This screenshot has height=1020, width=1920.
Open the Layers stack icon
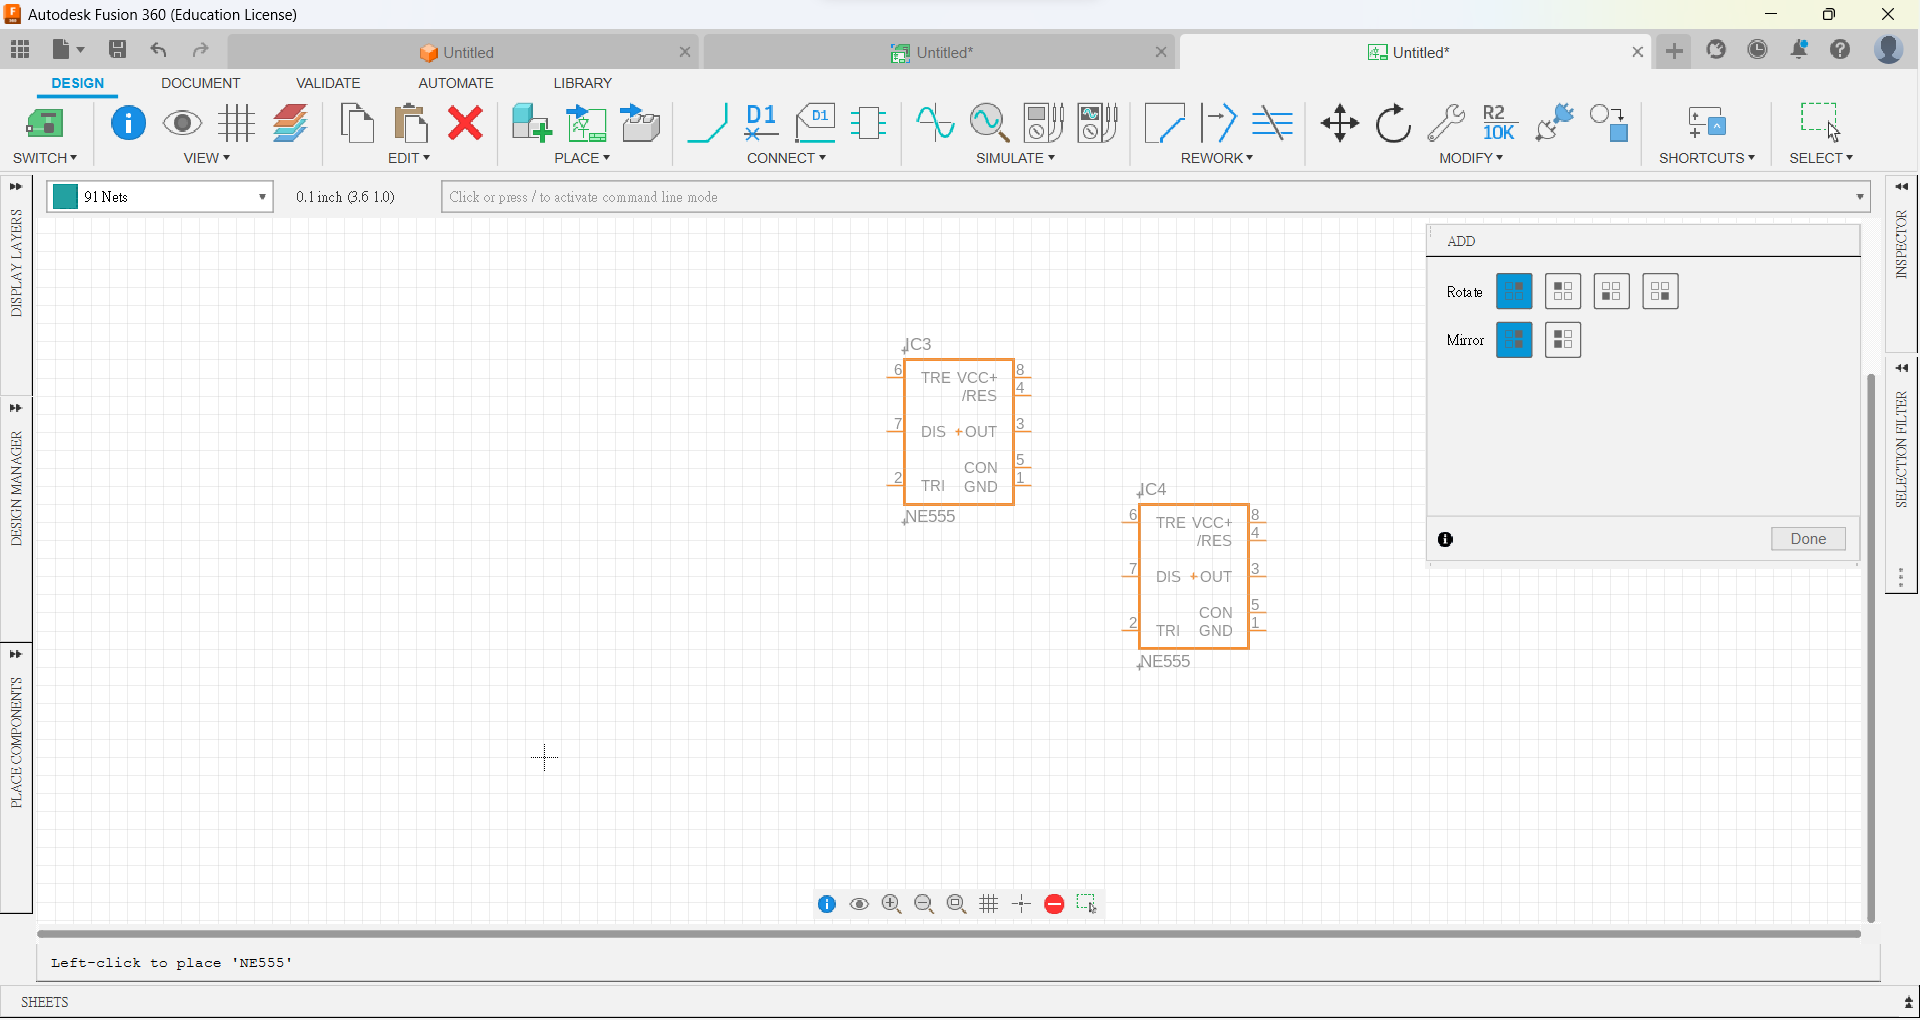[290, 124]
